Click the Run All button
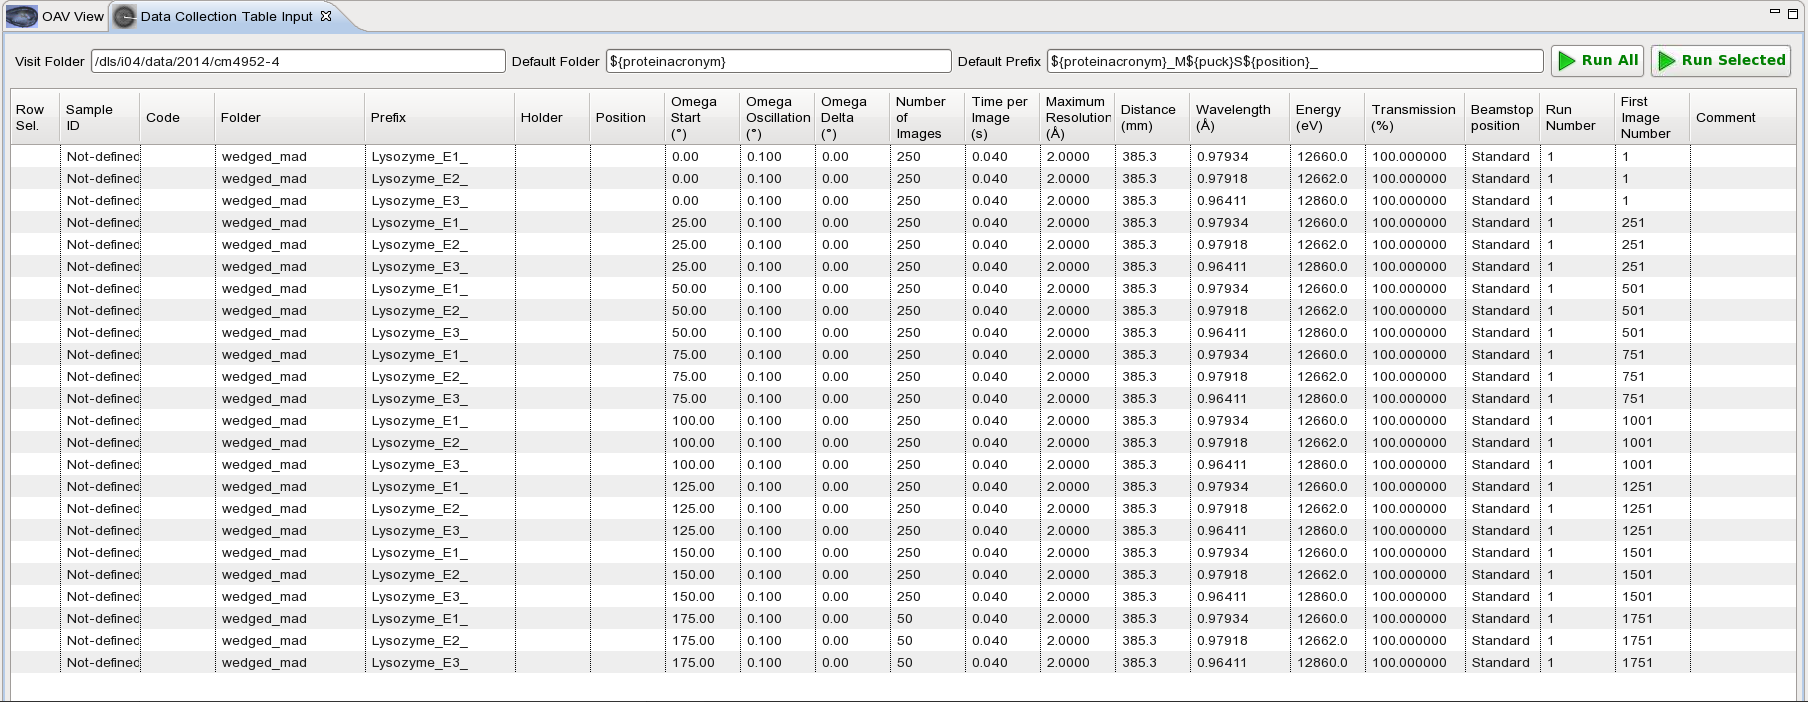The image size is (1808, 702). (1597, 61)
